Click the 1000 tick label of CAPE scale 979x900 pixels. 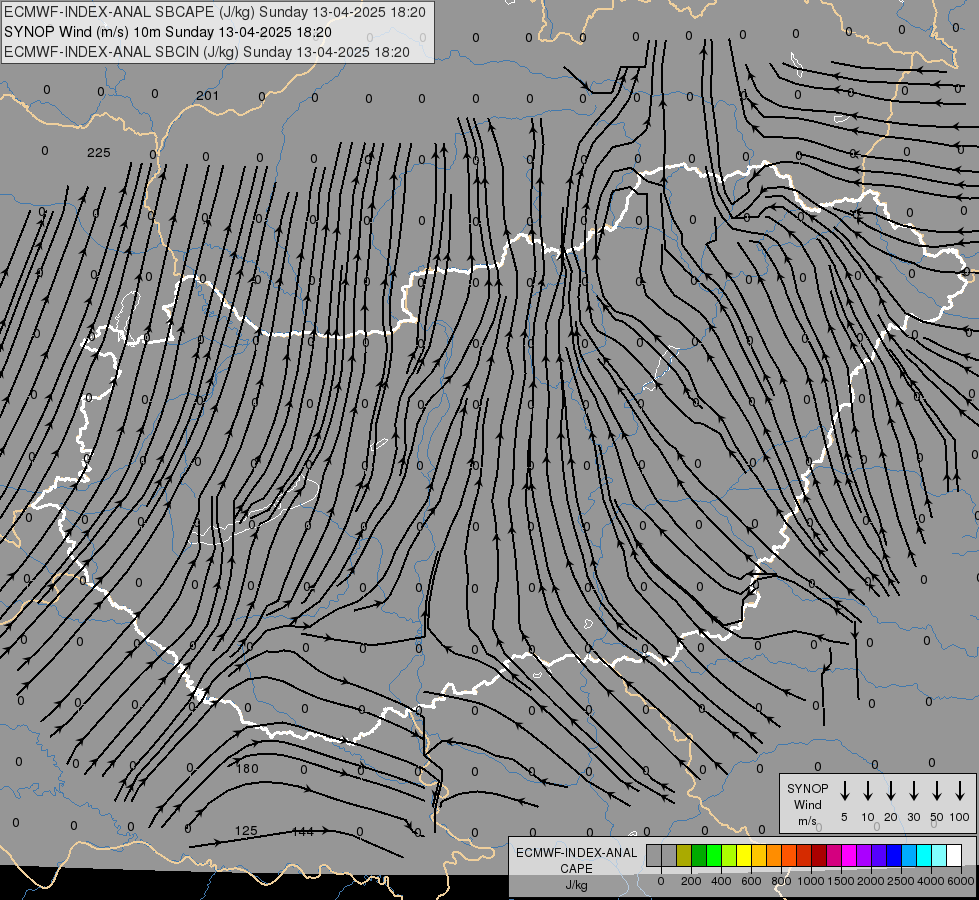click(x=811, y=881)
